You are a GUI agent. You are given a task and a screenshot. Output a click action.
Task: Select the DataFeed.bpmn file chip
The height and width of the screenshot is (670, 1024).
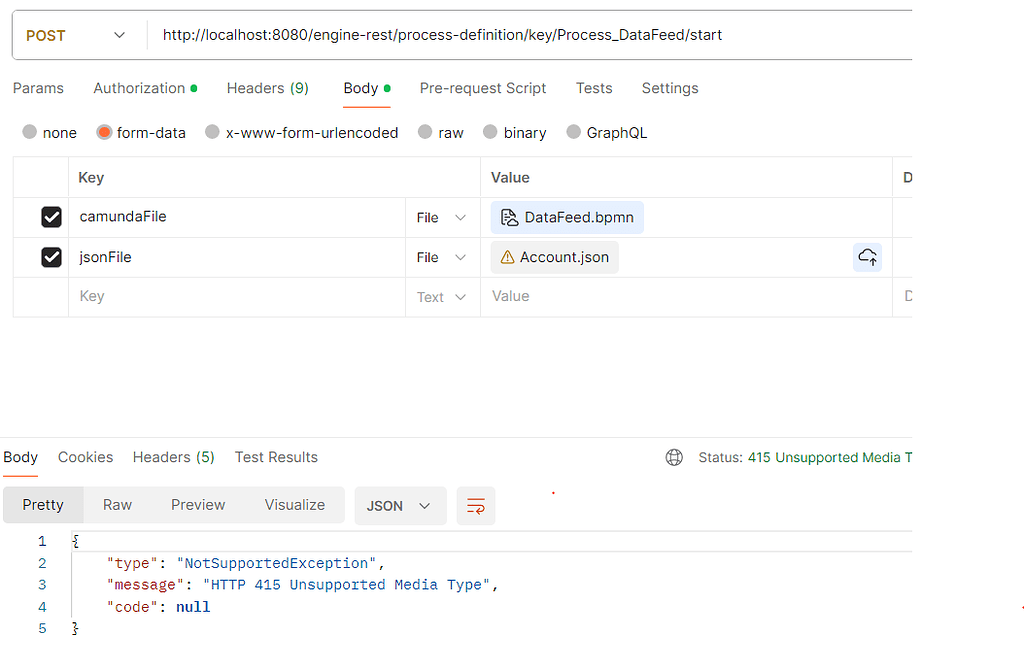[x=567, y=216]
